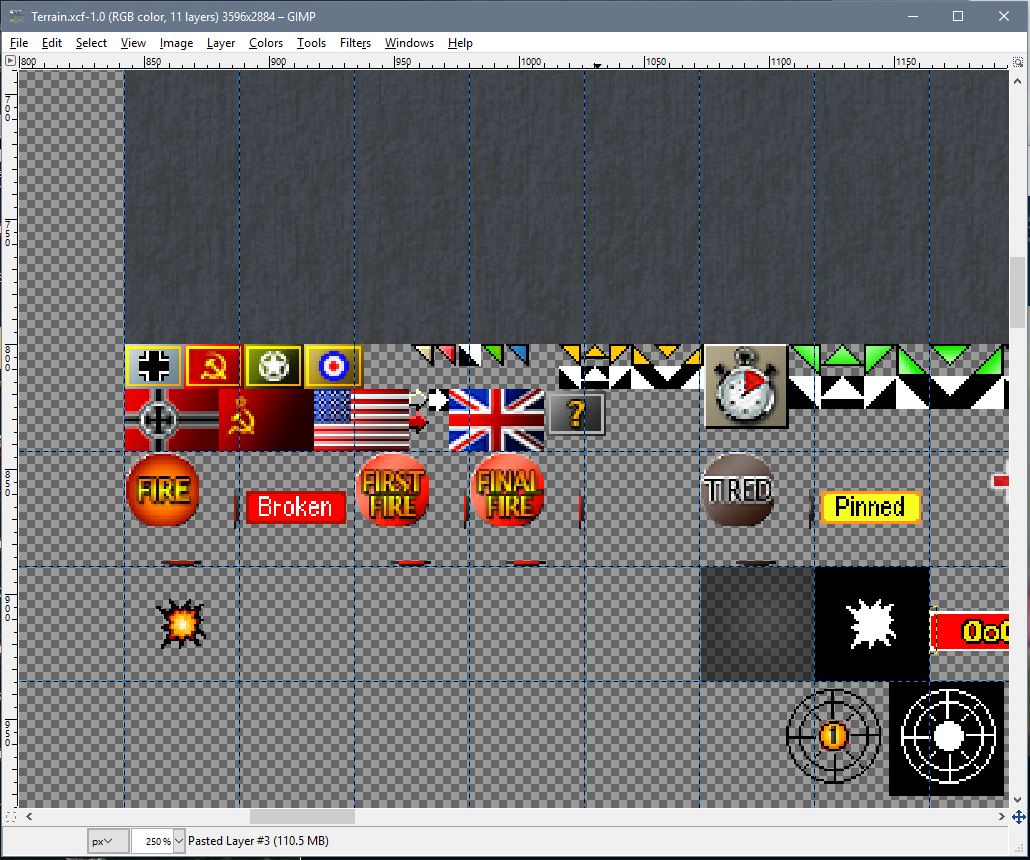
Task: Open the Image menu
Action: [x=177, y=43]
